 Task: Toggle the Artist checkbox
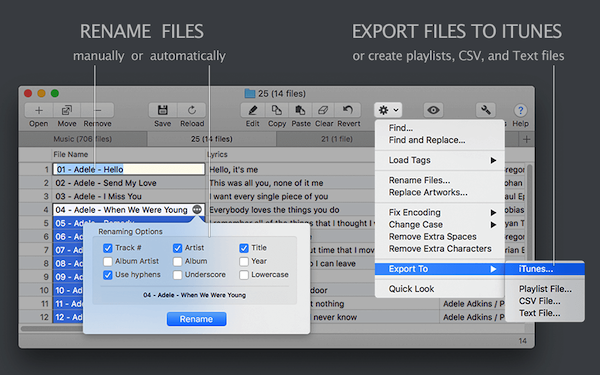coord(177,248)
